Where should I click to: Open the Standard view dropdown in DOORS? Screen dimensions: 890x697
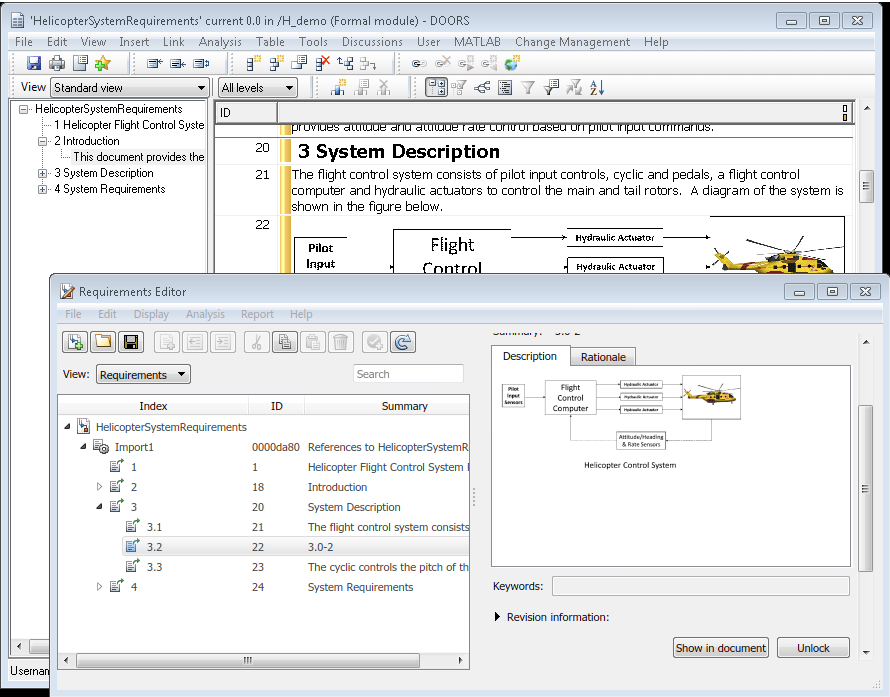pyautogui.click(x=129, y=88)
